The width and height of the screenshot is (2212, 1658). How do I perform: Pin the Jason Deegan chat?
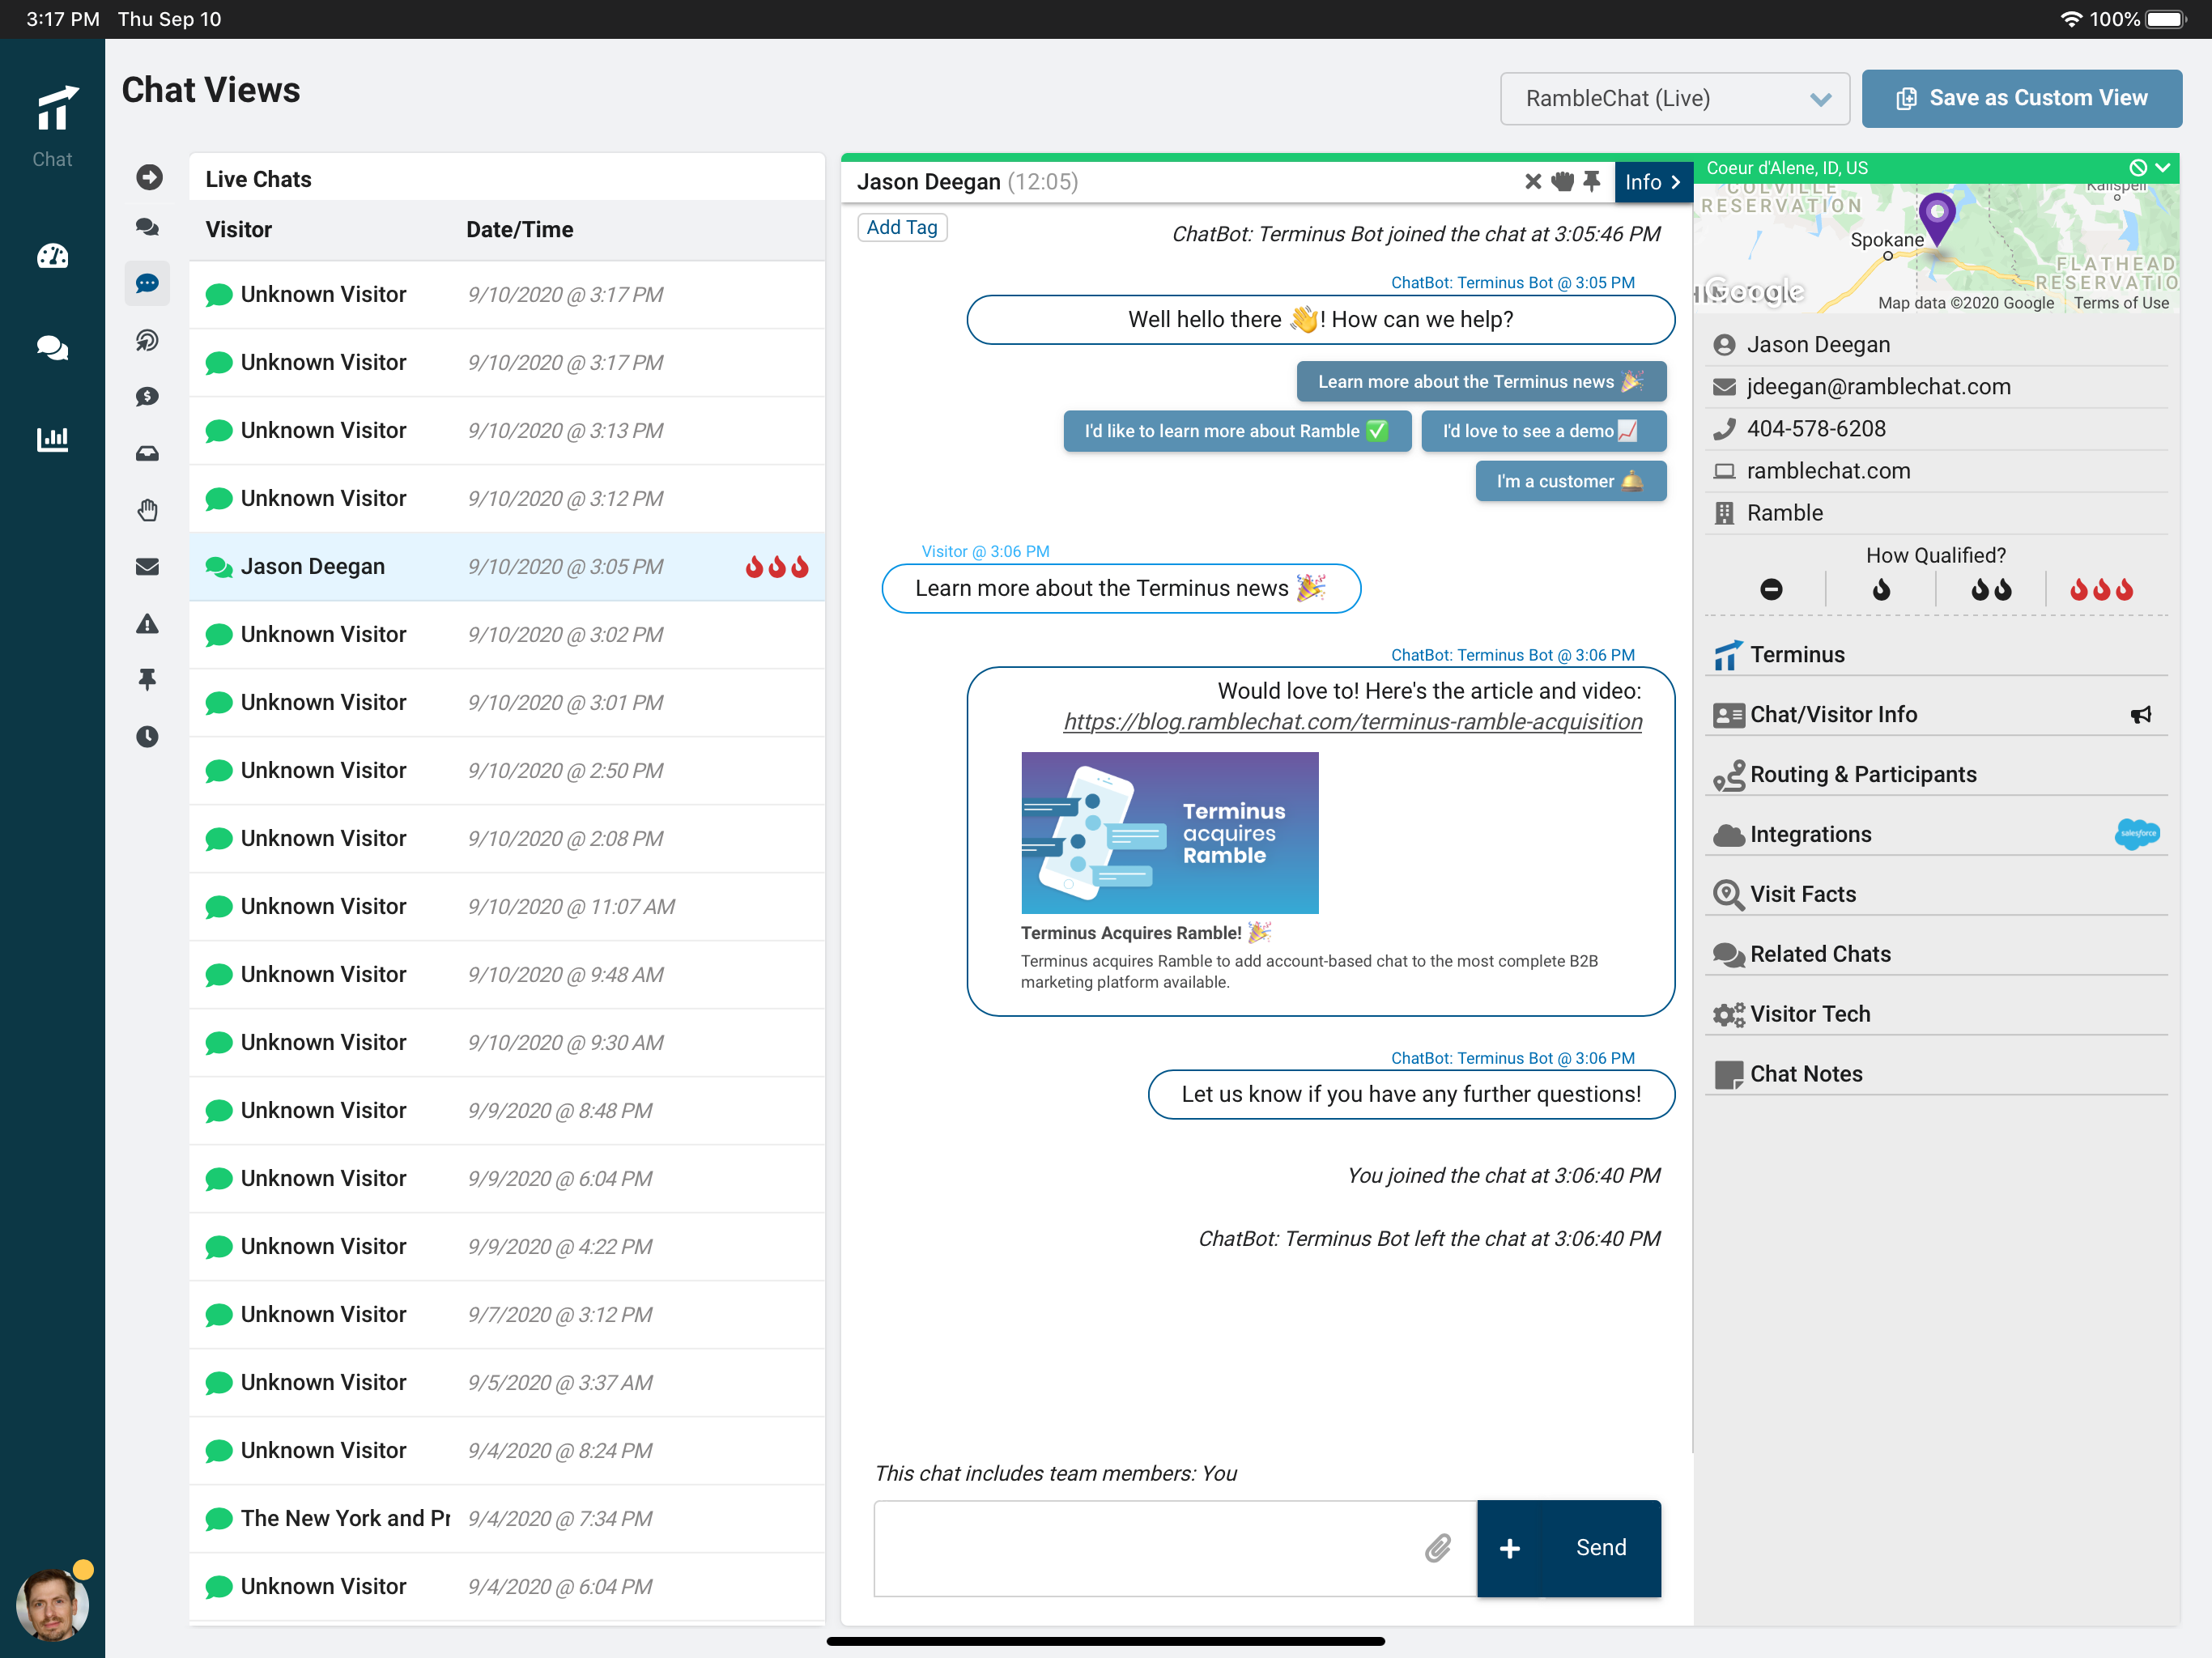(1591, 181)
